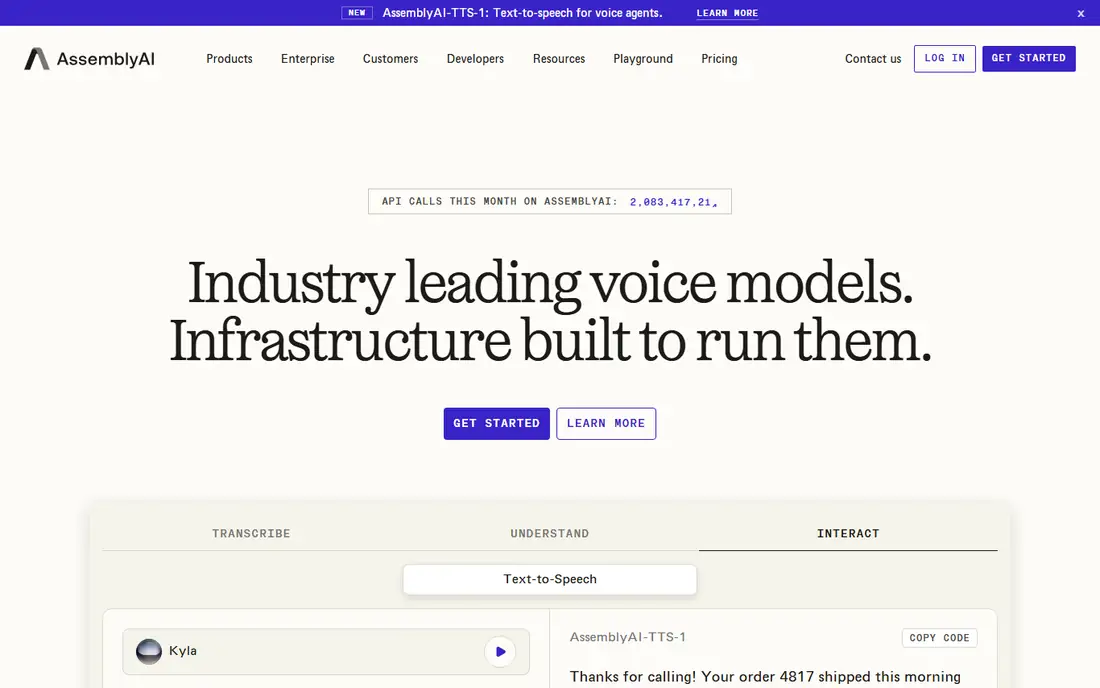This screenshot has height=688, width=1100.
Task: Click the hero GET STARTED button
Action: point(497,424)
